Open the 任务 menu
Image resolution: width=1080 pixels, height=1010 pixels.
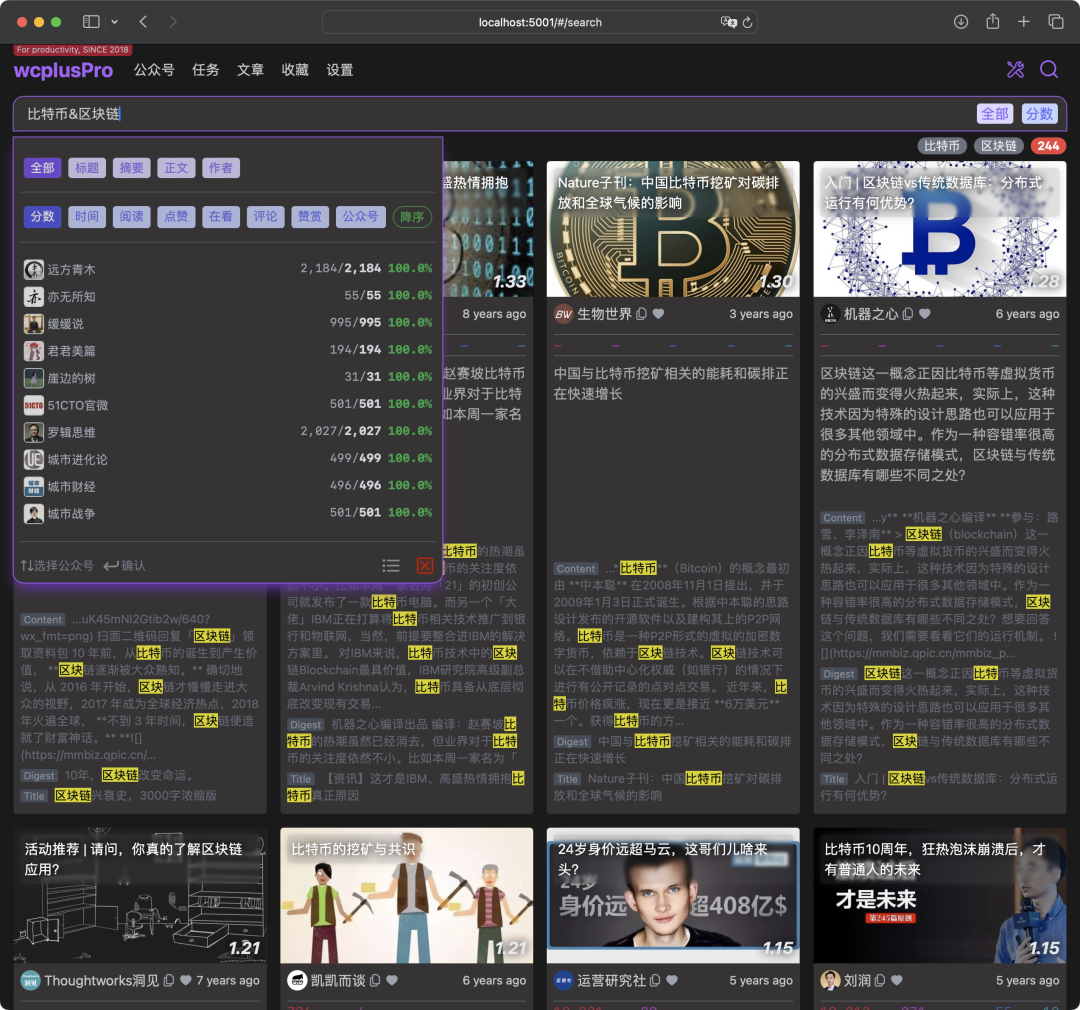205,70
